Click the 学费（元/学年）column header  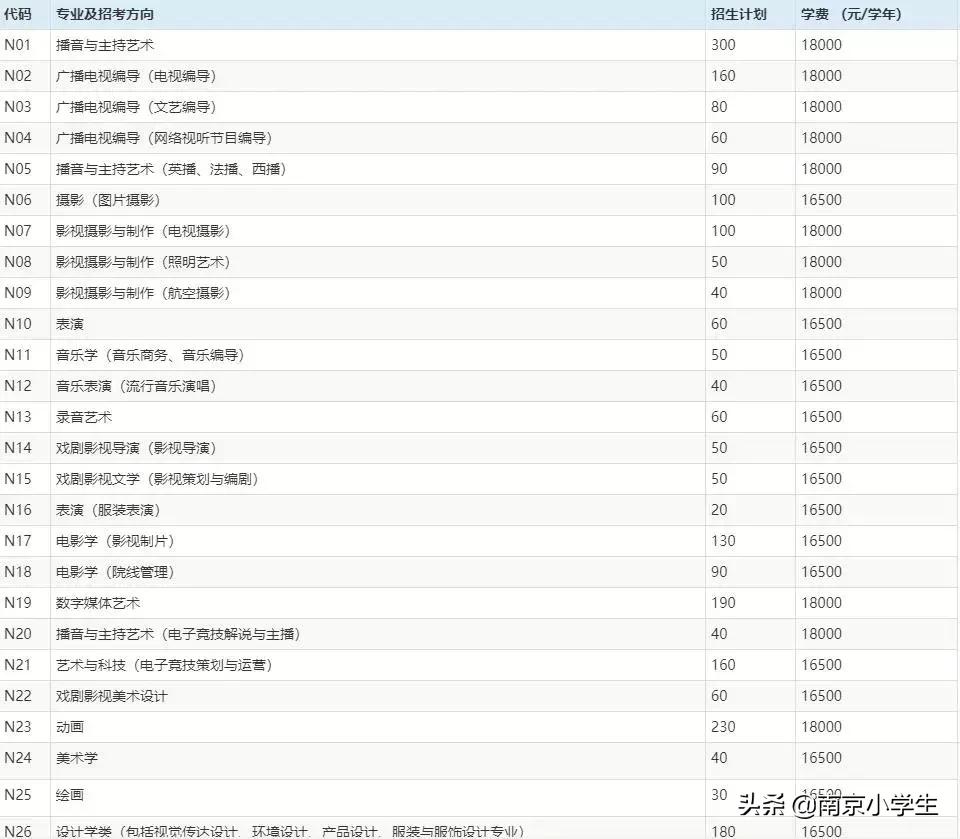pyautogui.click(x=850, y=14)
